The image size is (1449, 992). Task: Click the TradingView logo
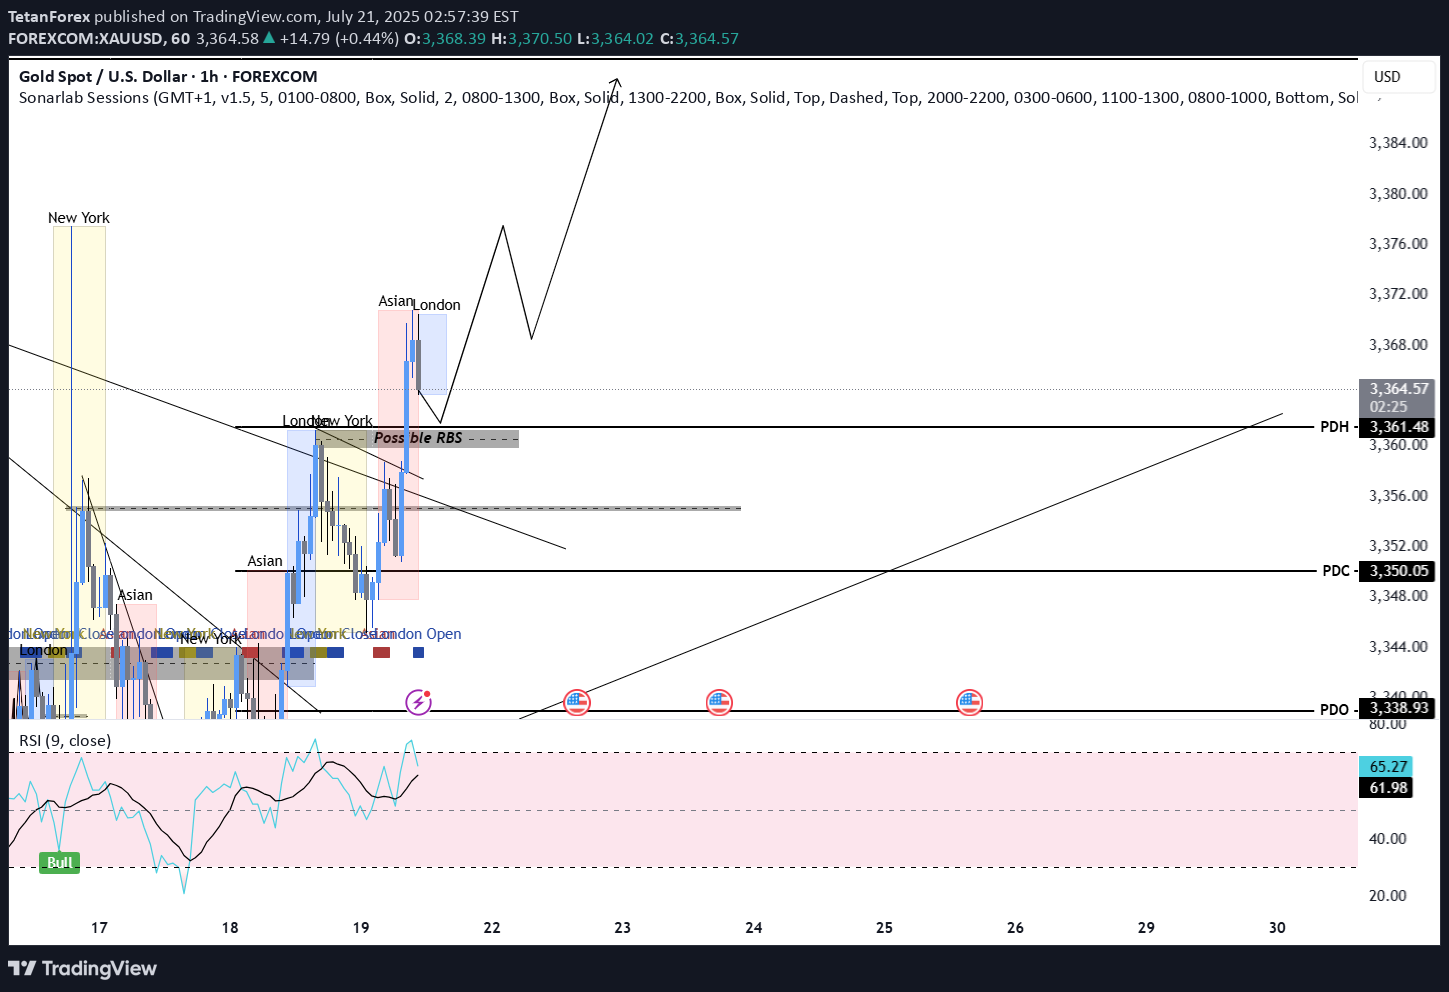point(83,968)
